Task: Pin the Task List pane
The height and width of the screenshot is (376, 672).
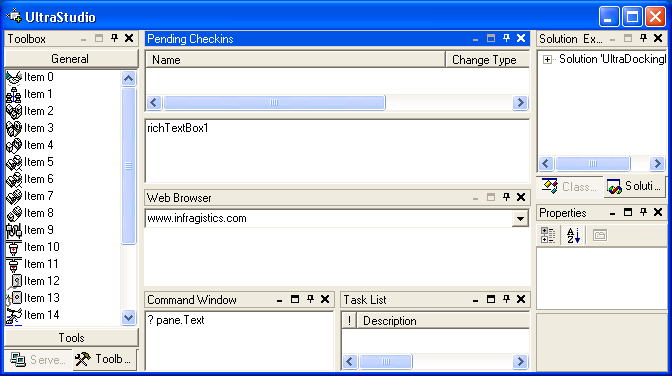Action: click(x=506, y=299)
